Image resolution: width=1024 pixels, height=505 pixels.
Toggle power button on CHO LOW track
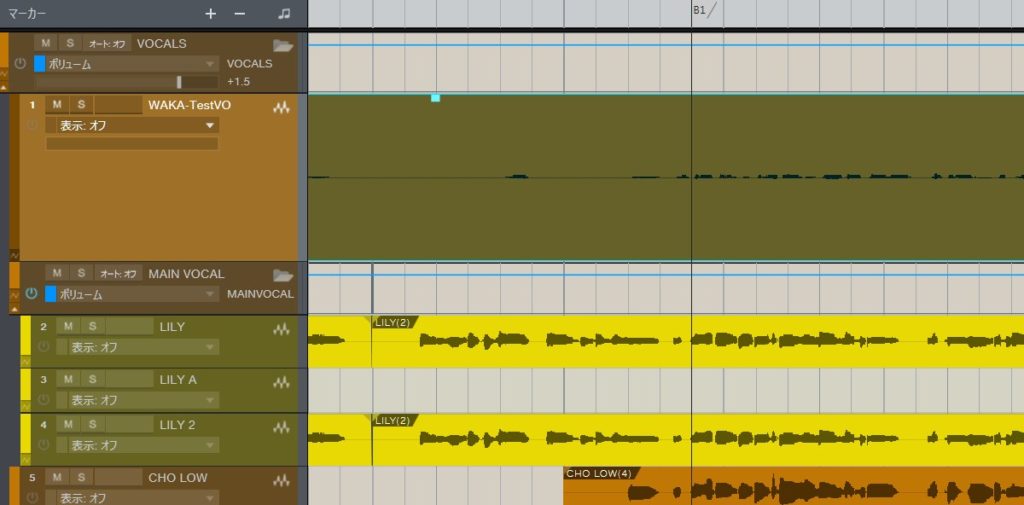pos(31,497)
